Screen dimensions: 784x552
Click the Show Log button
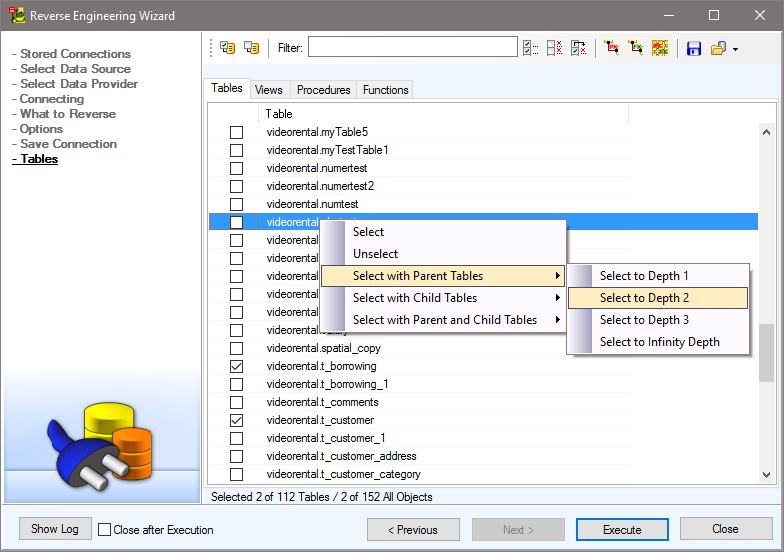[x=55, y=529]
